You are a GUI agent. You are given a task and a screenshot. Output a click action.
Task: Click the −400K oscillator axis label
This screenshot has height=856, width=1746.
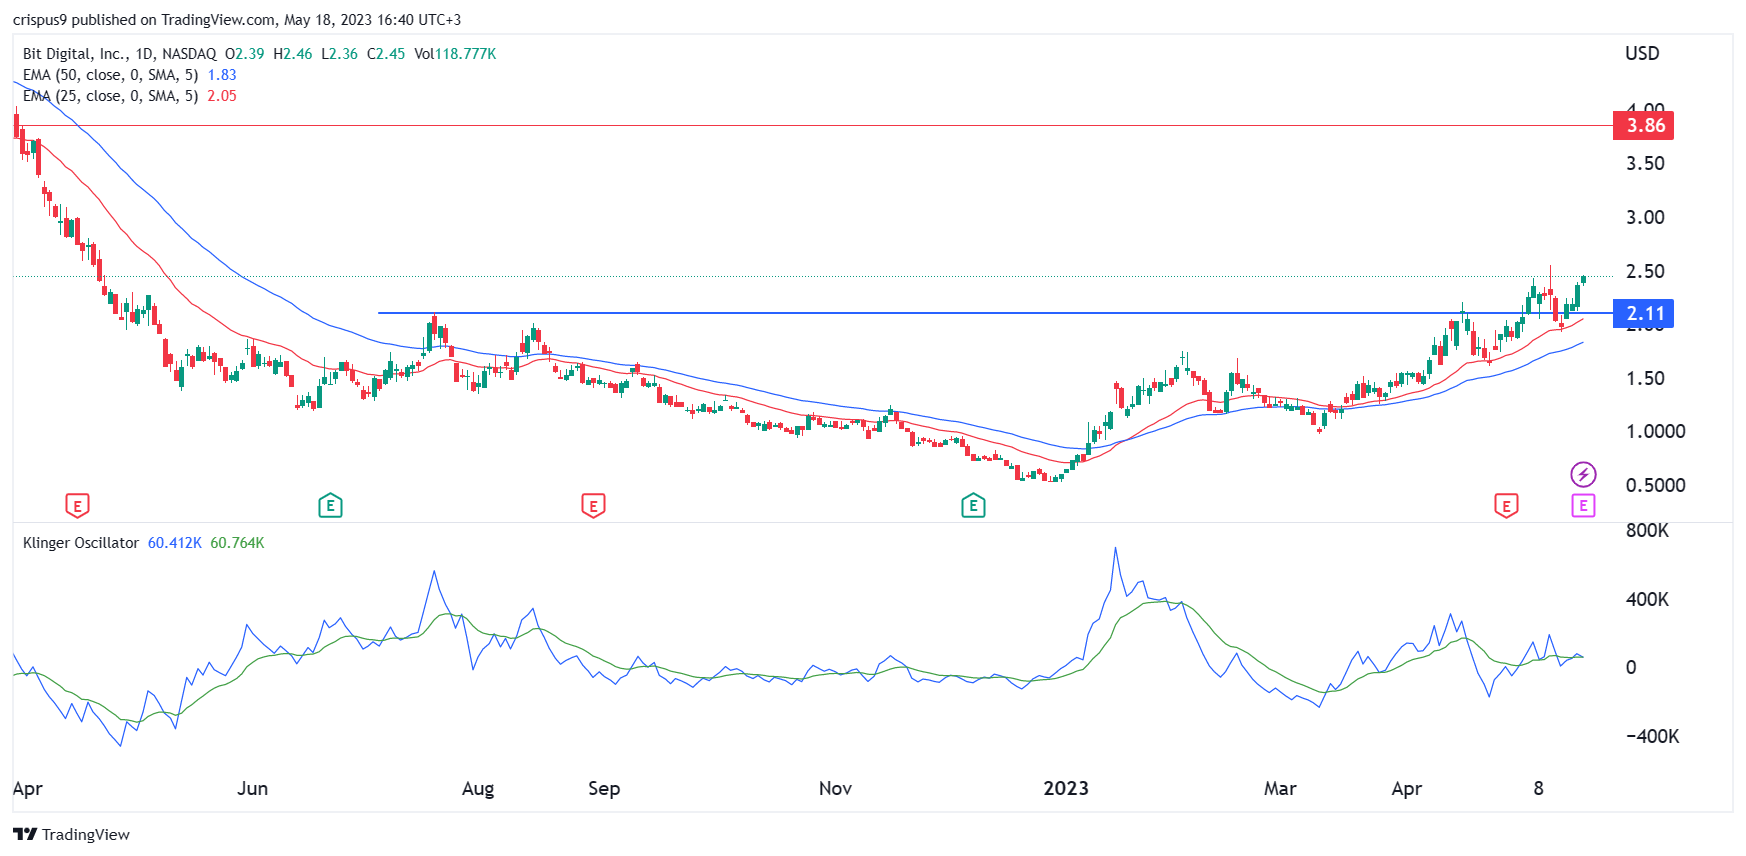[x=1652, y=736]
